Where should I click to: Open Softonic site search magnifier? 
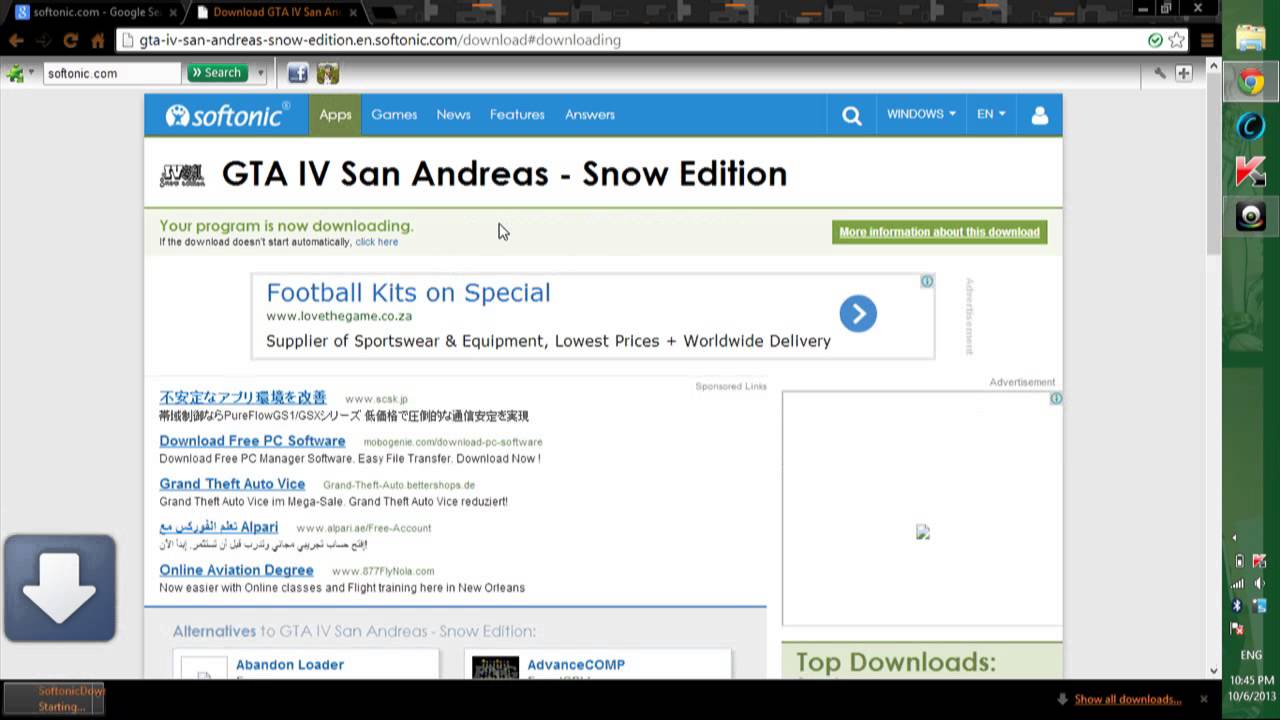852,115
